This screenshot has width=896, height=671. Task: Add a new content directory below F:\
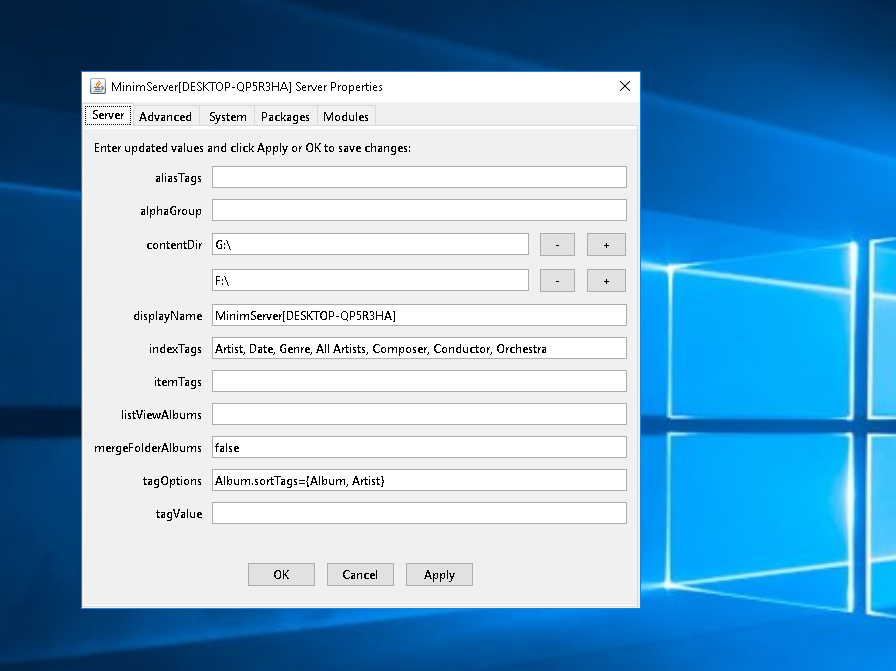click(606, 280)
